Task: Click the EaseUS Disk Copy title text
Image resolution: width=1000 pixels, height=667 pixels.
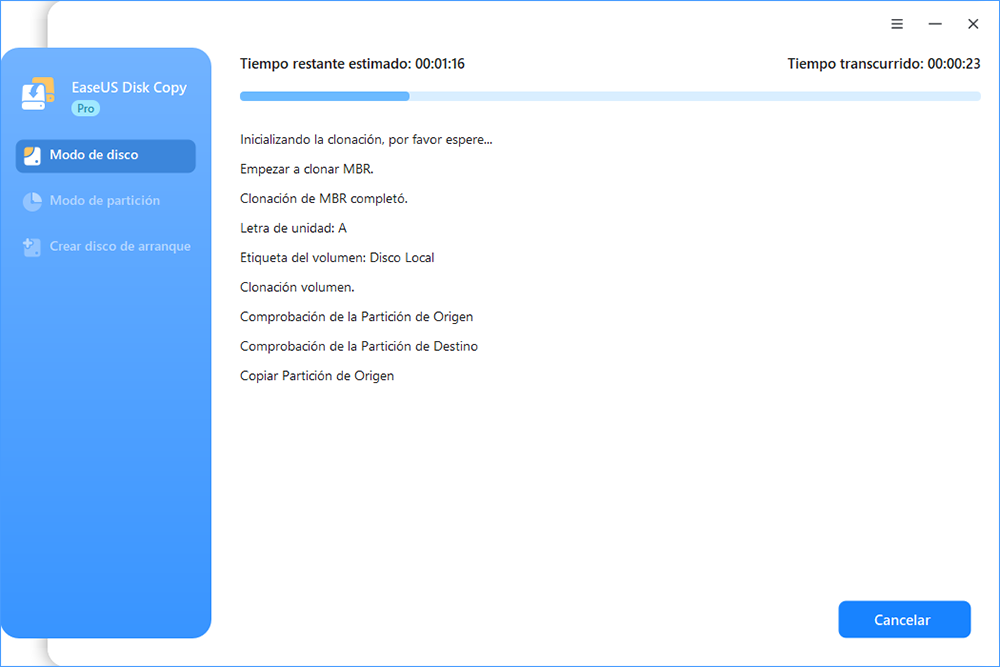Action: point(129,87)
